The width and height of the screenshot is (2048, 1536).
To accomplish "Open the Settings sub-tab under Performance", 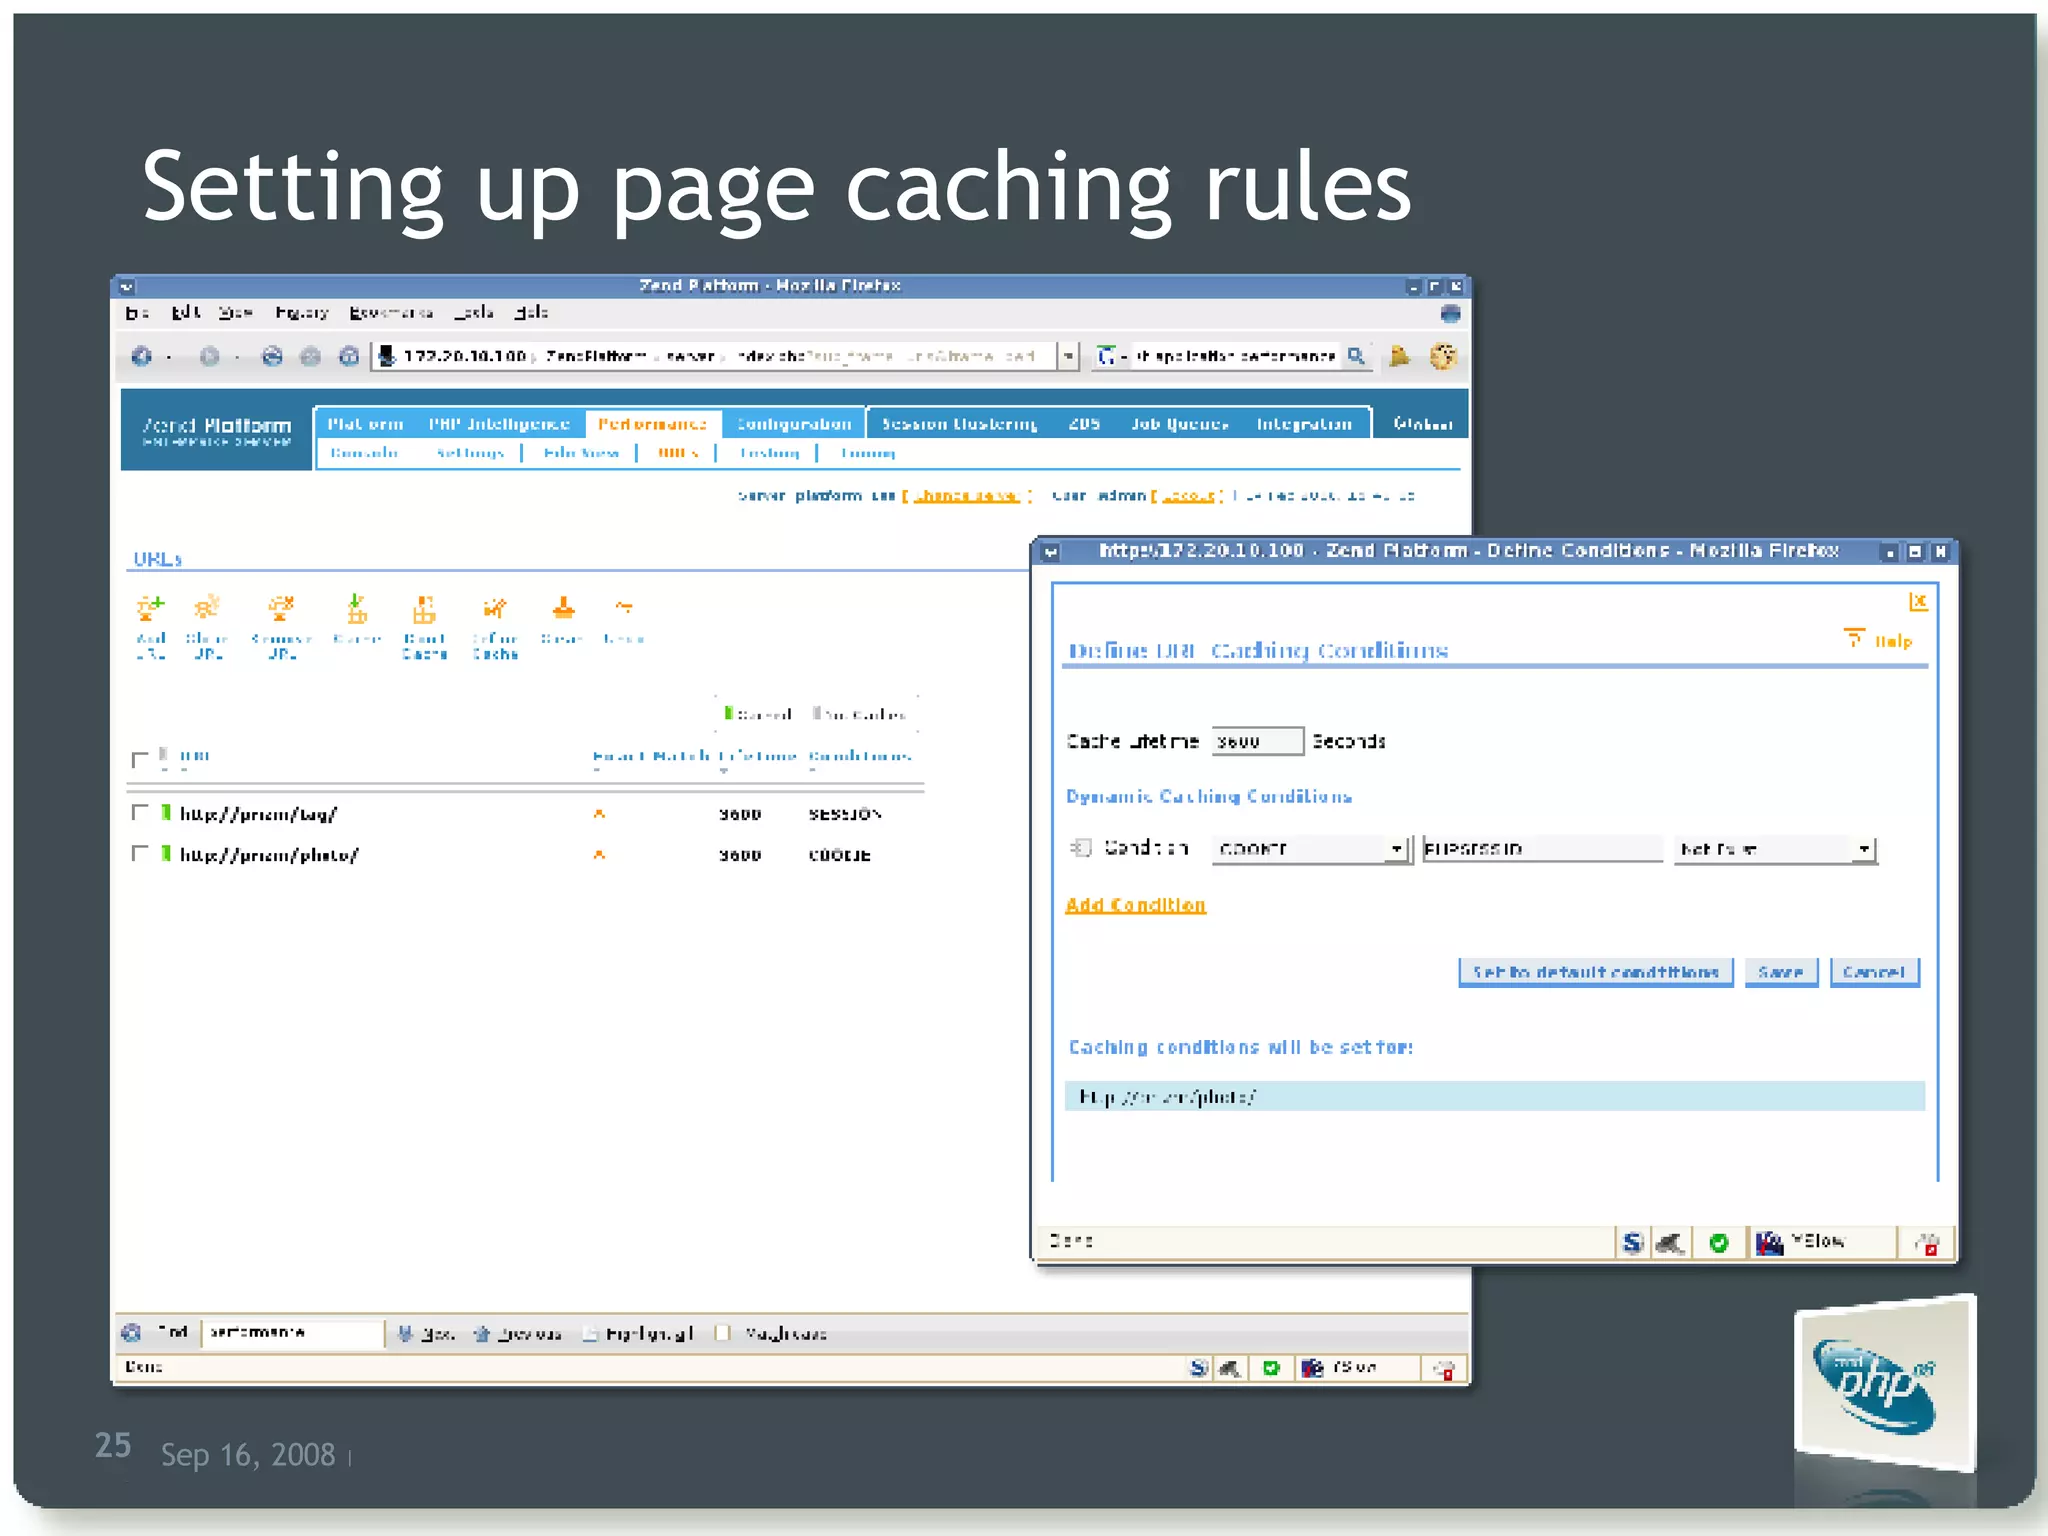I will click(469, 453).
